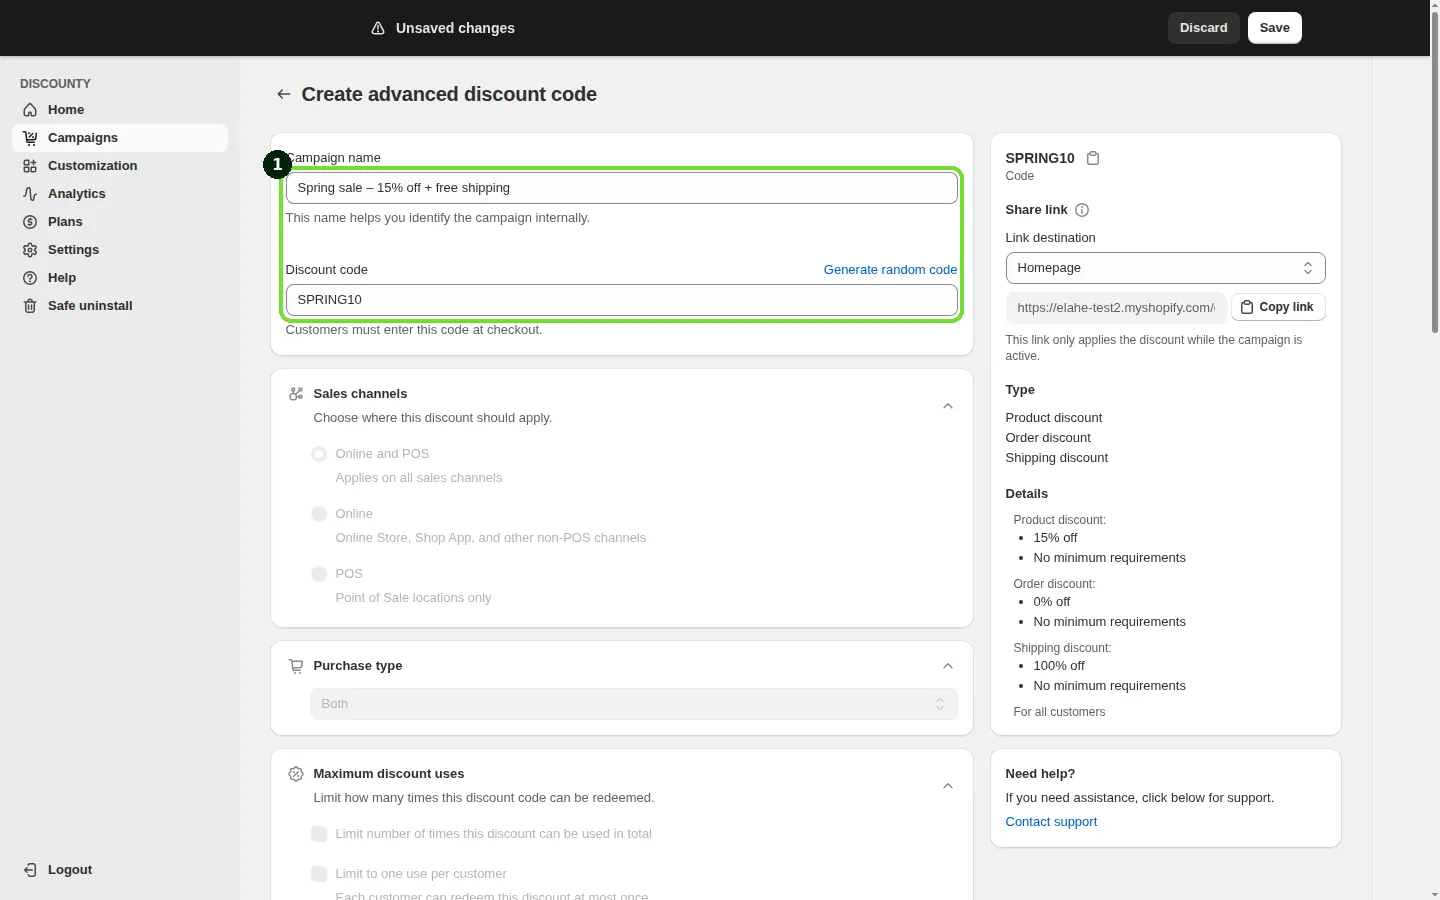Click the Maximum discount uses badge icon
This screenshot has height=900, width=1440.
[296, 774]
